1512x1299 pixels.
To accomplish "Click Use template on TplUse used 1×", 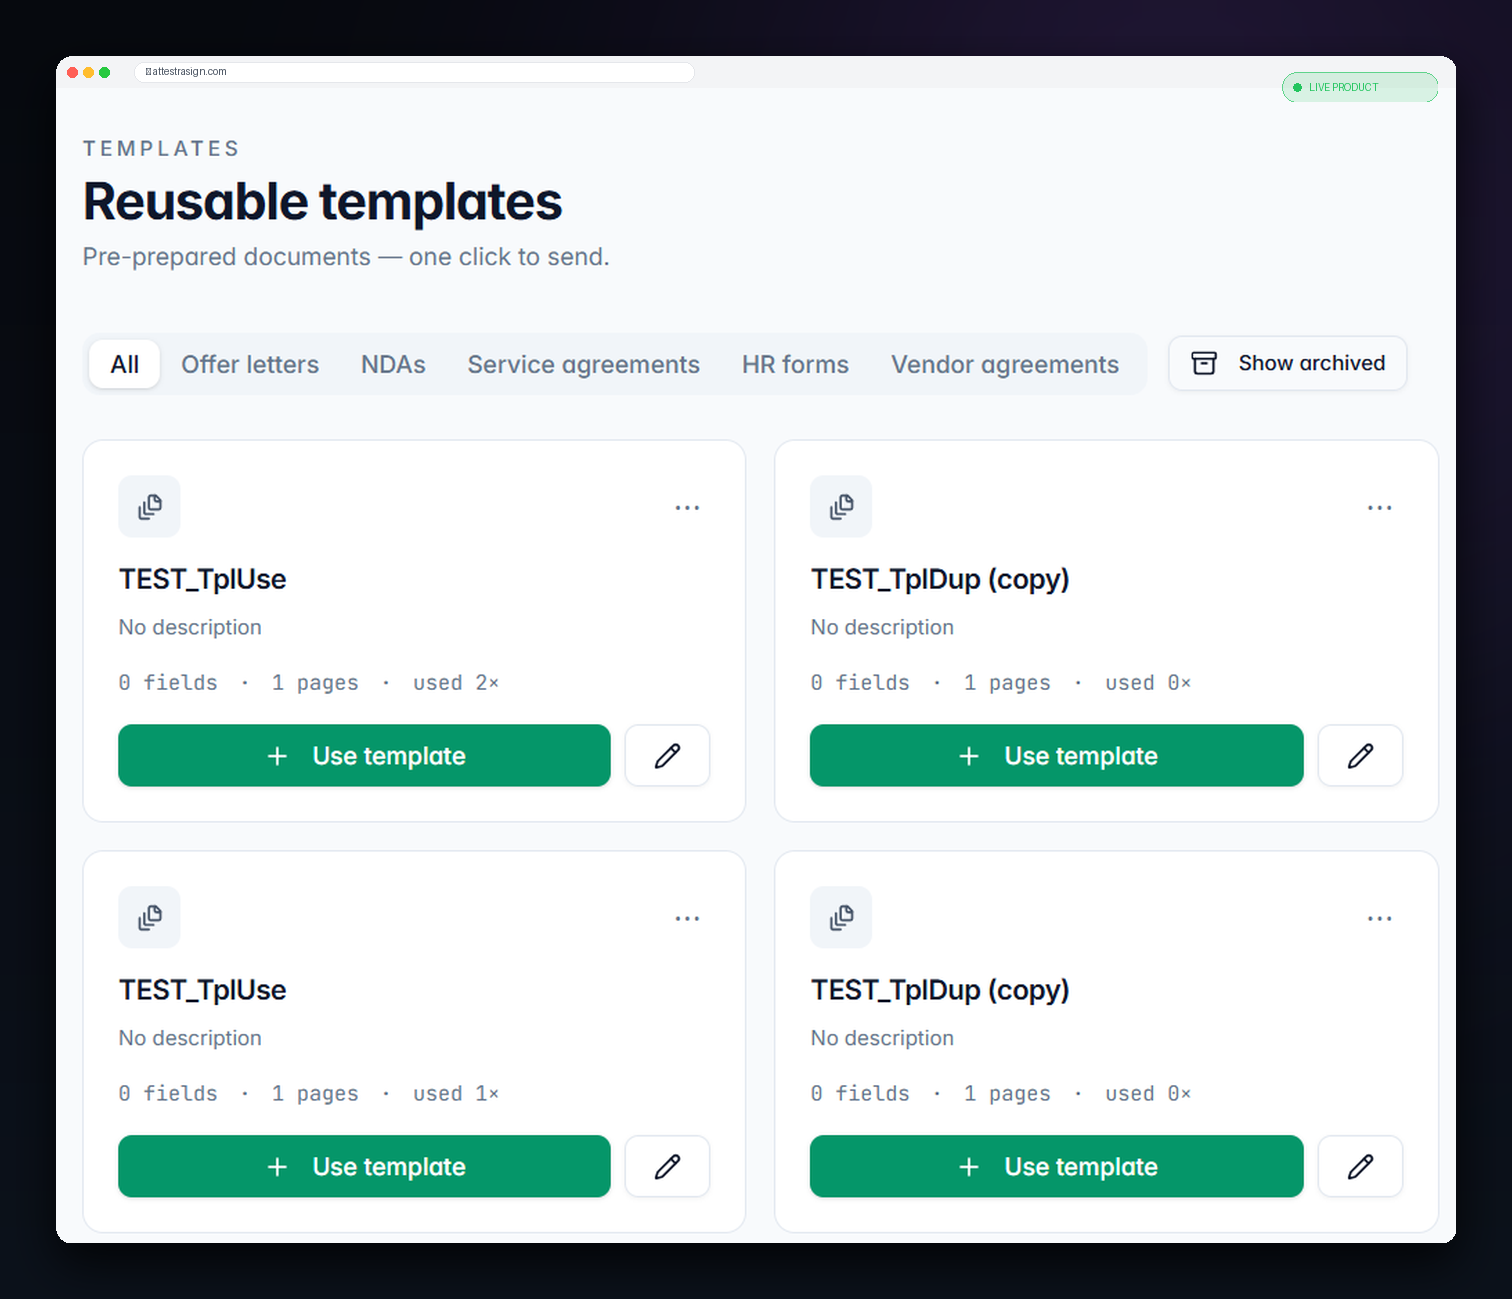I will pos(364,1166).
